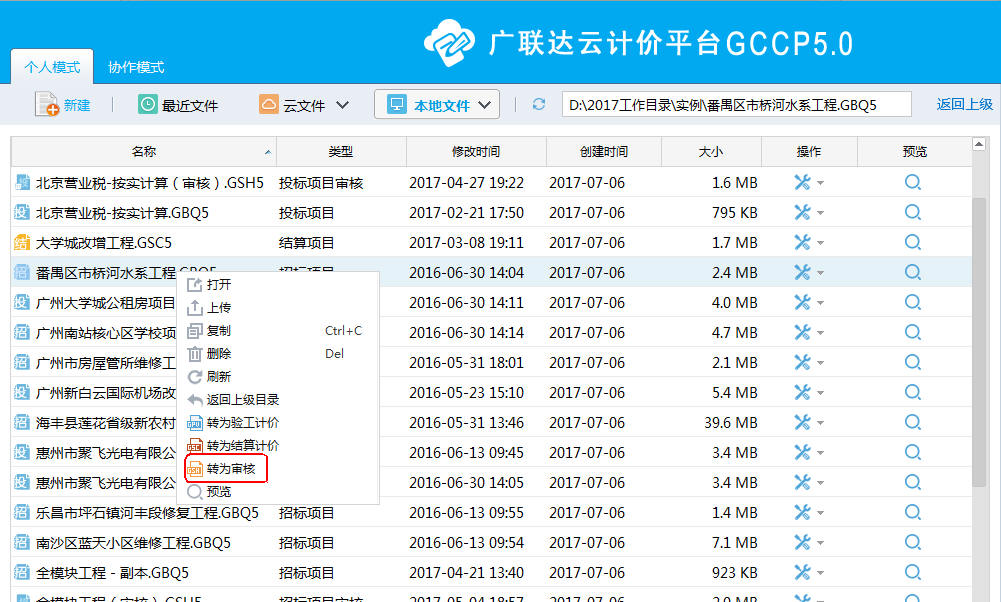Screen dimensions: 1001x602
Task: Expand the 云文件 dropdown
Action: point(342,105)
